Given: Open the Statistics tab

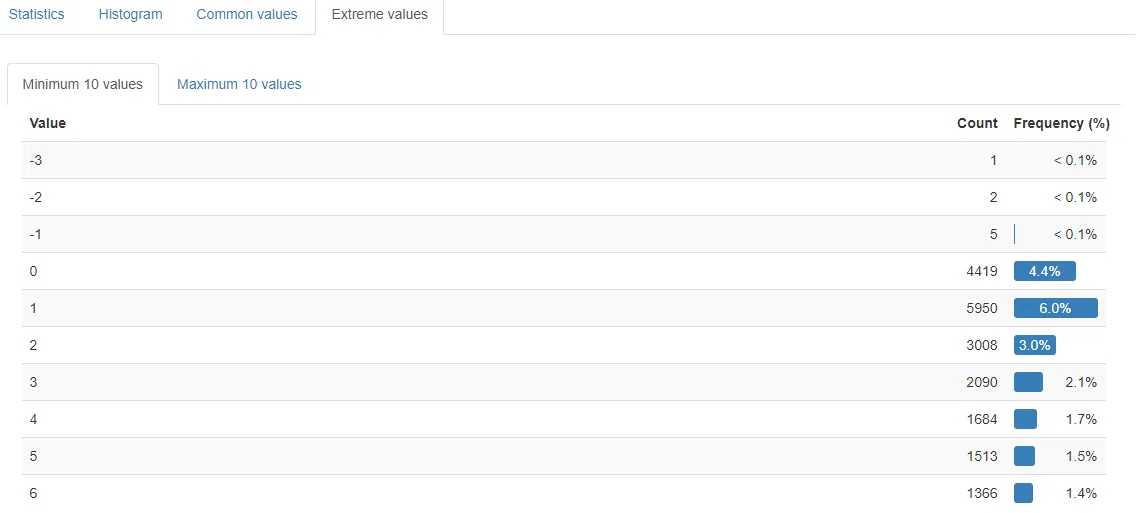Looking at the screenshot, I should tap(36, 15).
